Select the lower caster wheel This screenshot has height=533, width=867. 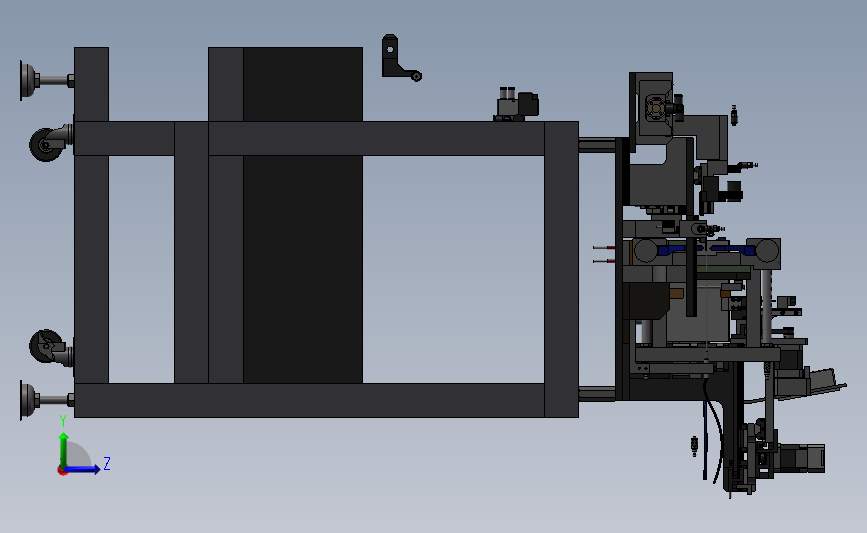coord(46,347)
